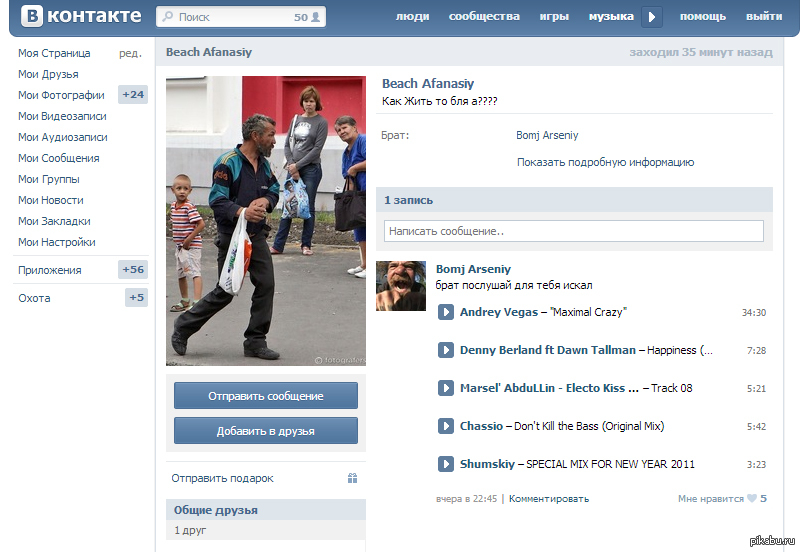Viewport: 800px width, 552px height.
Task: Go to Мои Аудиозаписи in the sidebar
Action: (63, 137)
